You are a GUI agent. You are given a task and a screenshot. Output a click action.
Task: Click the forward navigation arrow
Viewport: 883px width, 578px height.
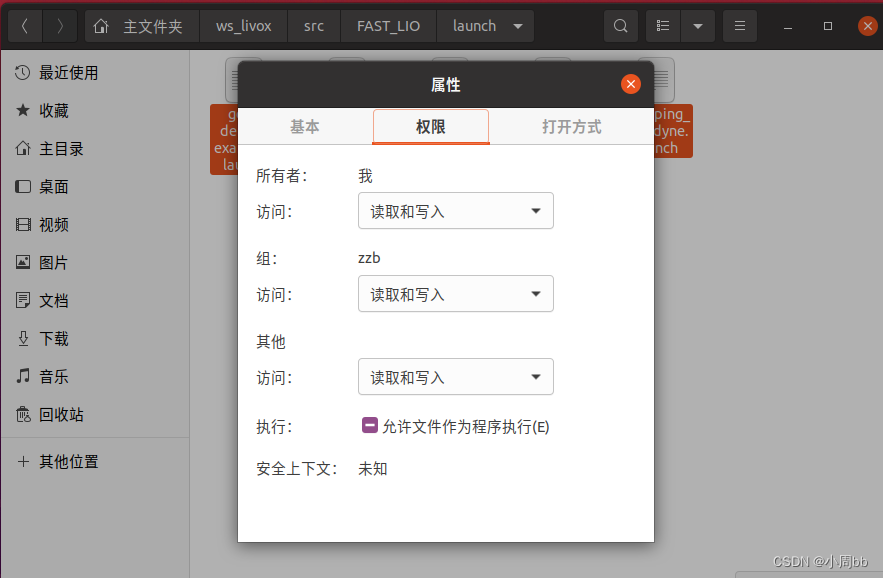59,26
